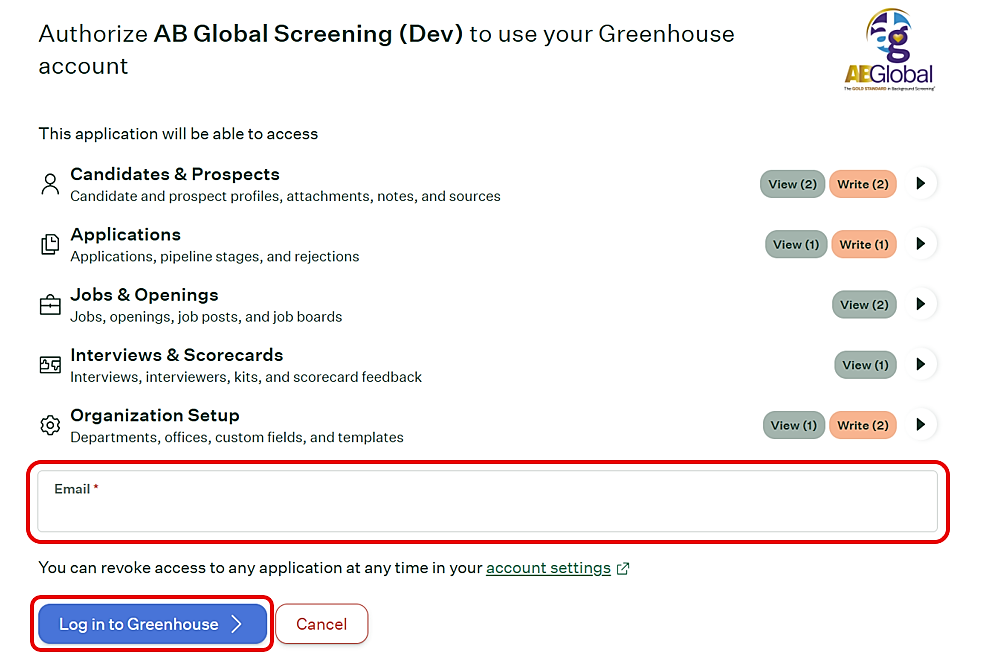Expand the Applications permissions arrow
988x664 pixels.
coord(921,244)
